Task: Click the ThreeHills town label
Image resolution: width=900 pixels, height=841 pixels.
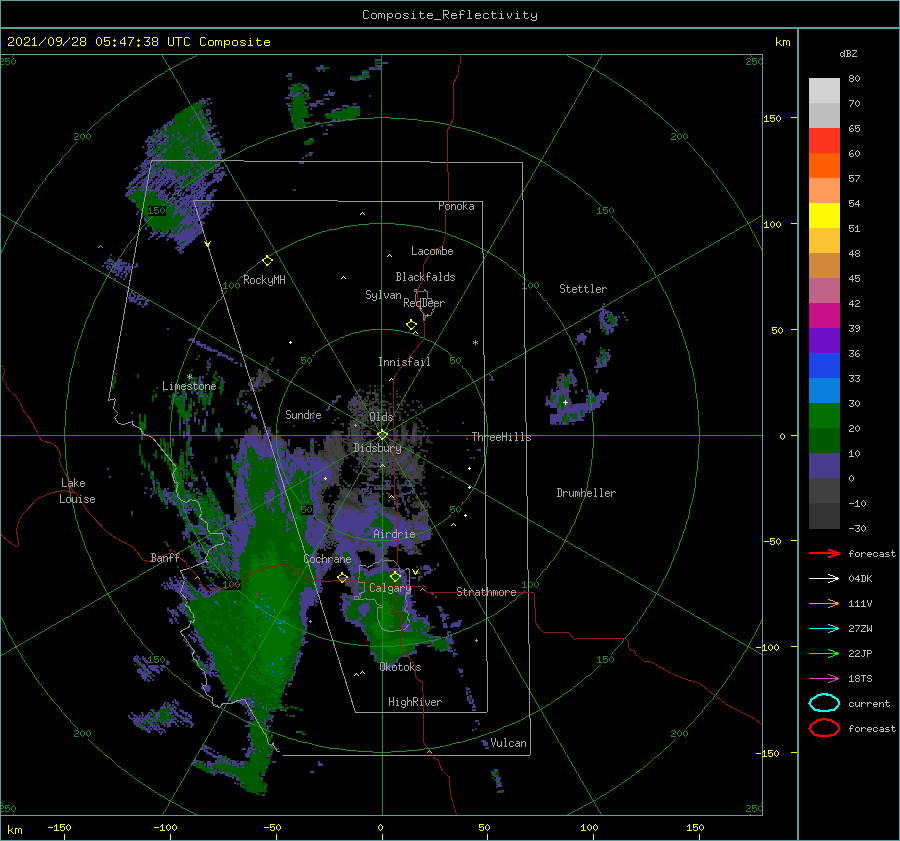Action: click(501, 437)
